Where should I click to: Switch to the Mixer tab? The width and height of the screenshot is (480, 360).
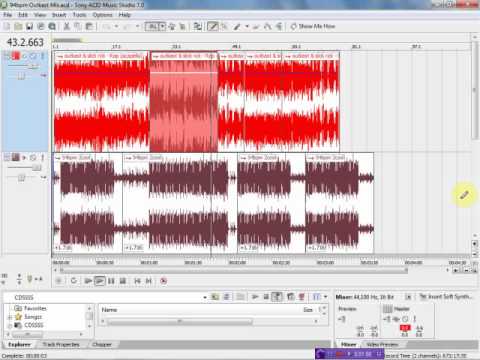pos(348,344)
